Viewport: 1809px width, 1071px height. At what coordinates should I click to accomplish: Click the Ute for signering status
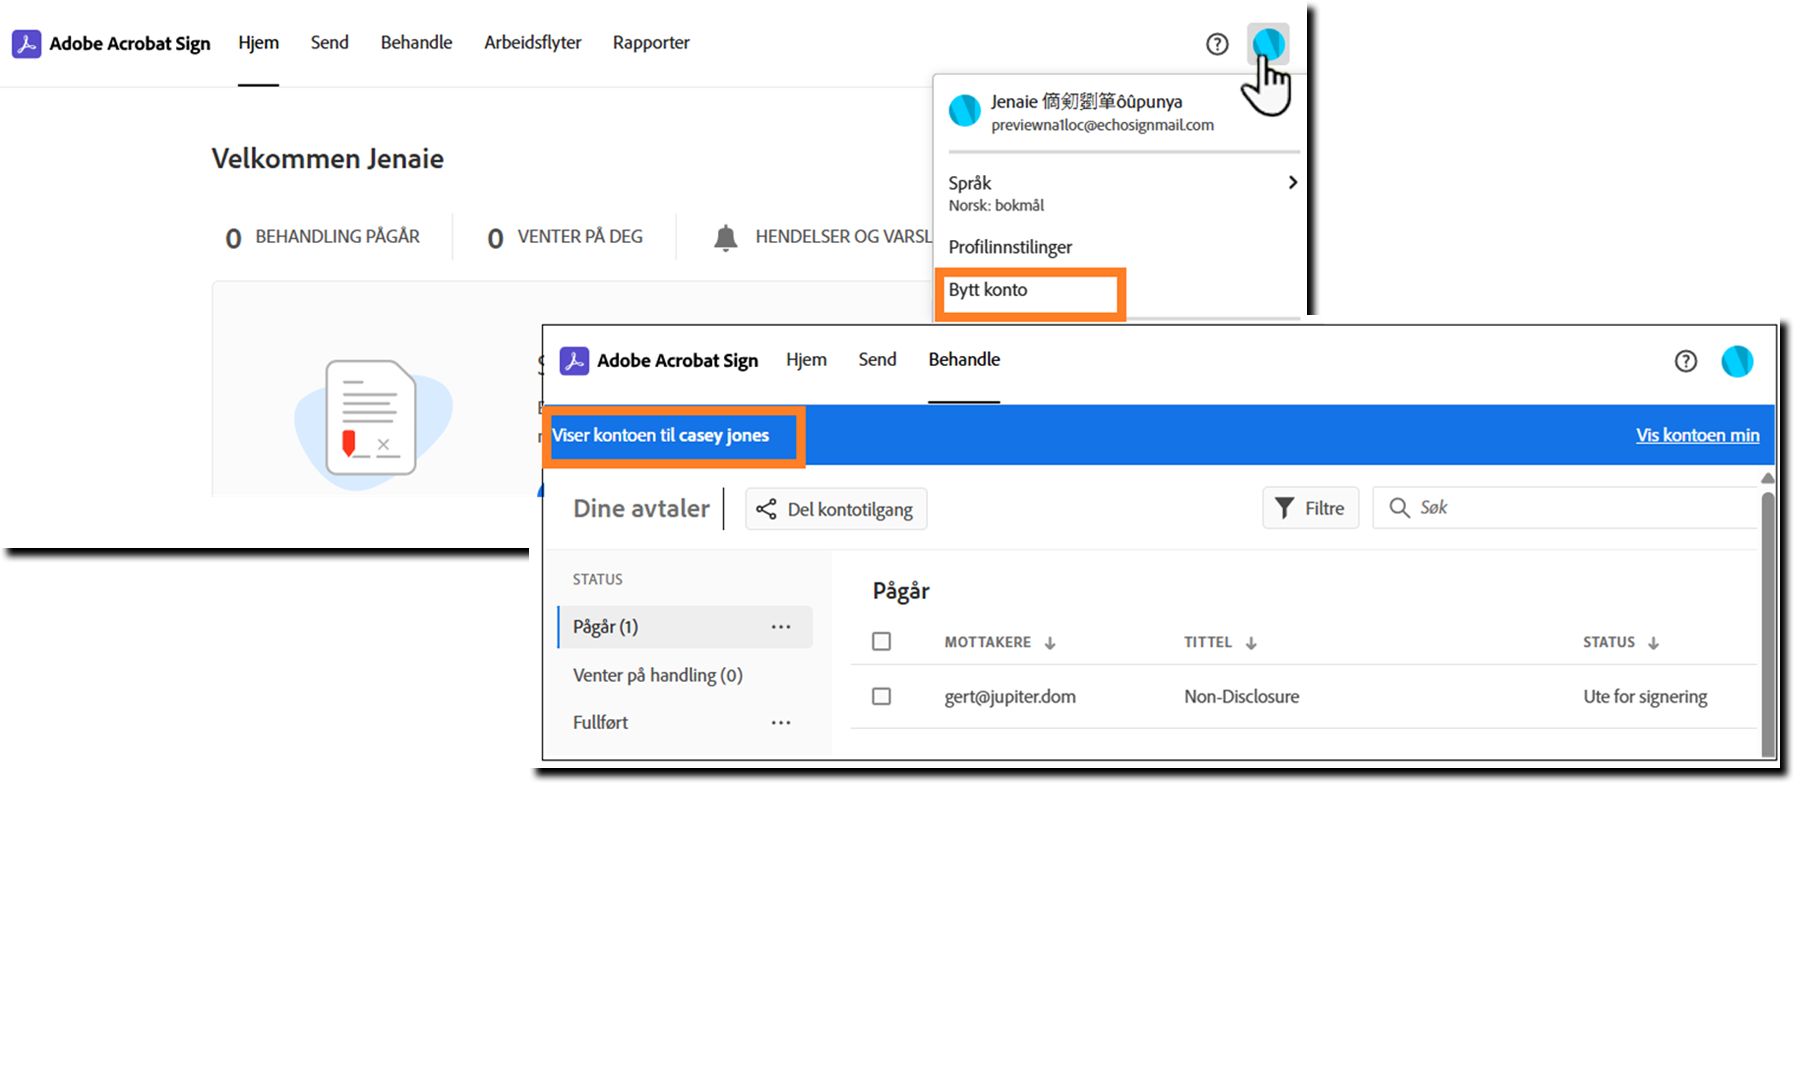coord(1645,697)
